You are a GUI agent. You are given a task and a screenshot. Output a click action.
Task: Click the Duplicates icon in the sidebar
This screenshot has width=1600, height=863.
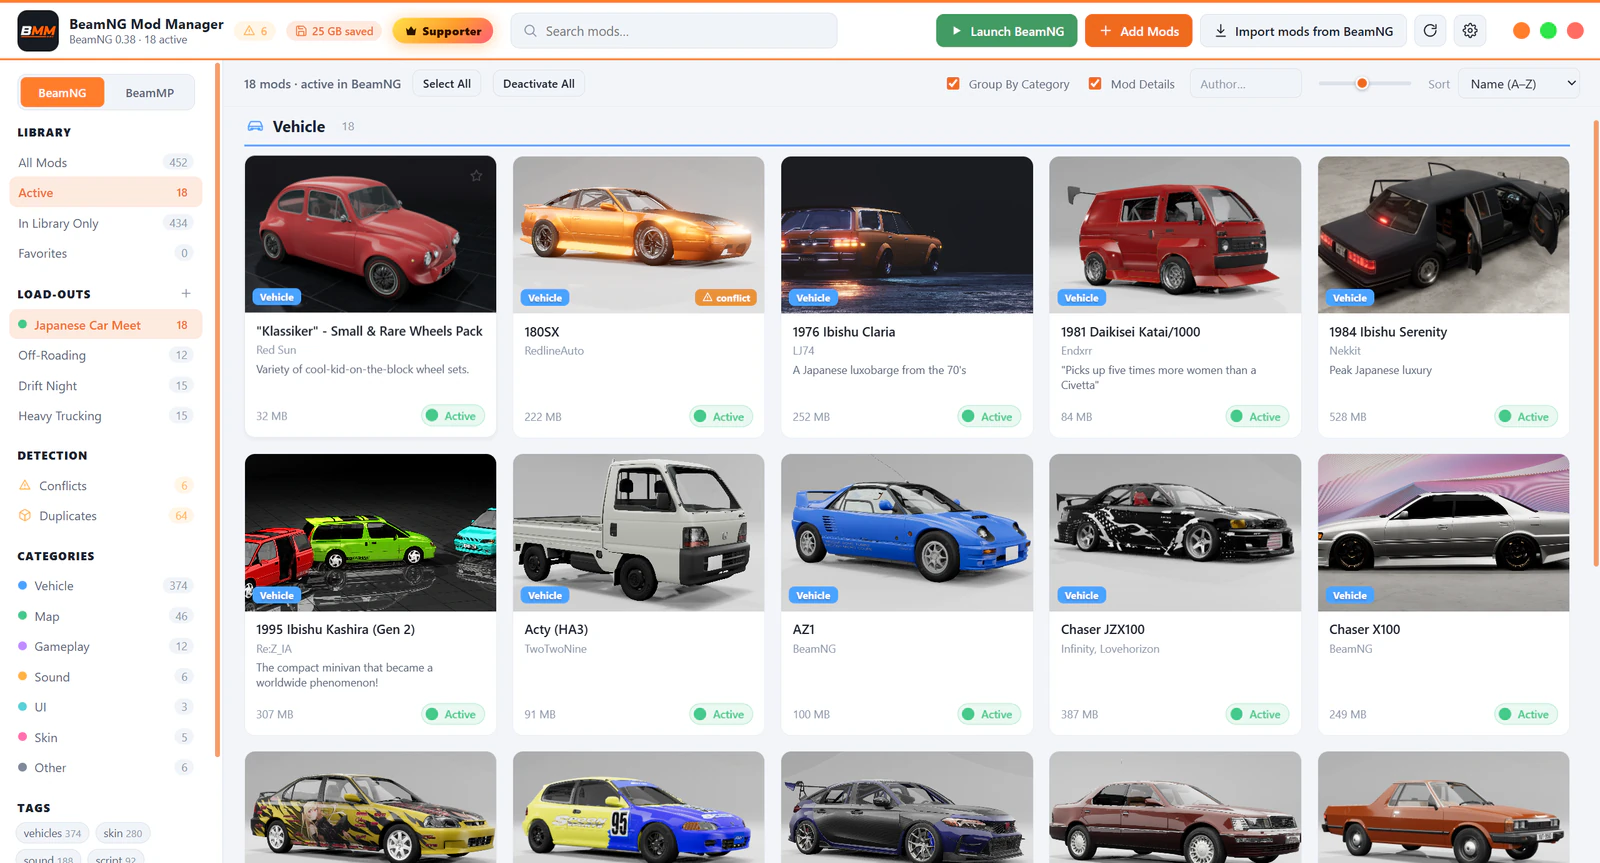tap(25, 516)
